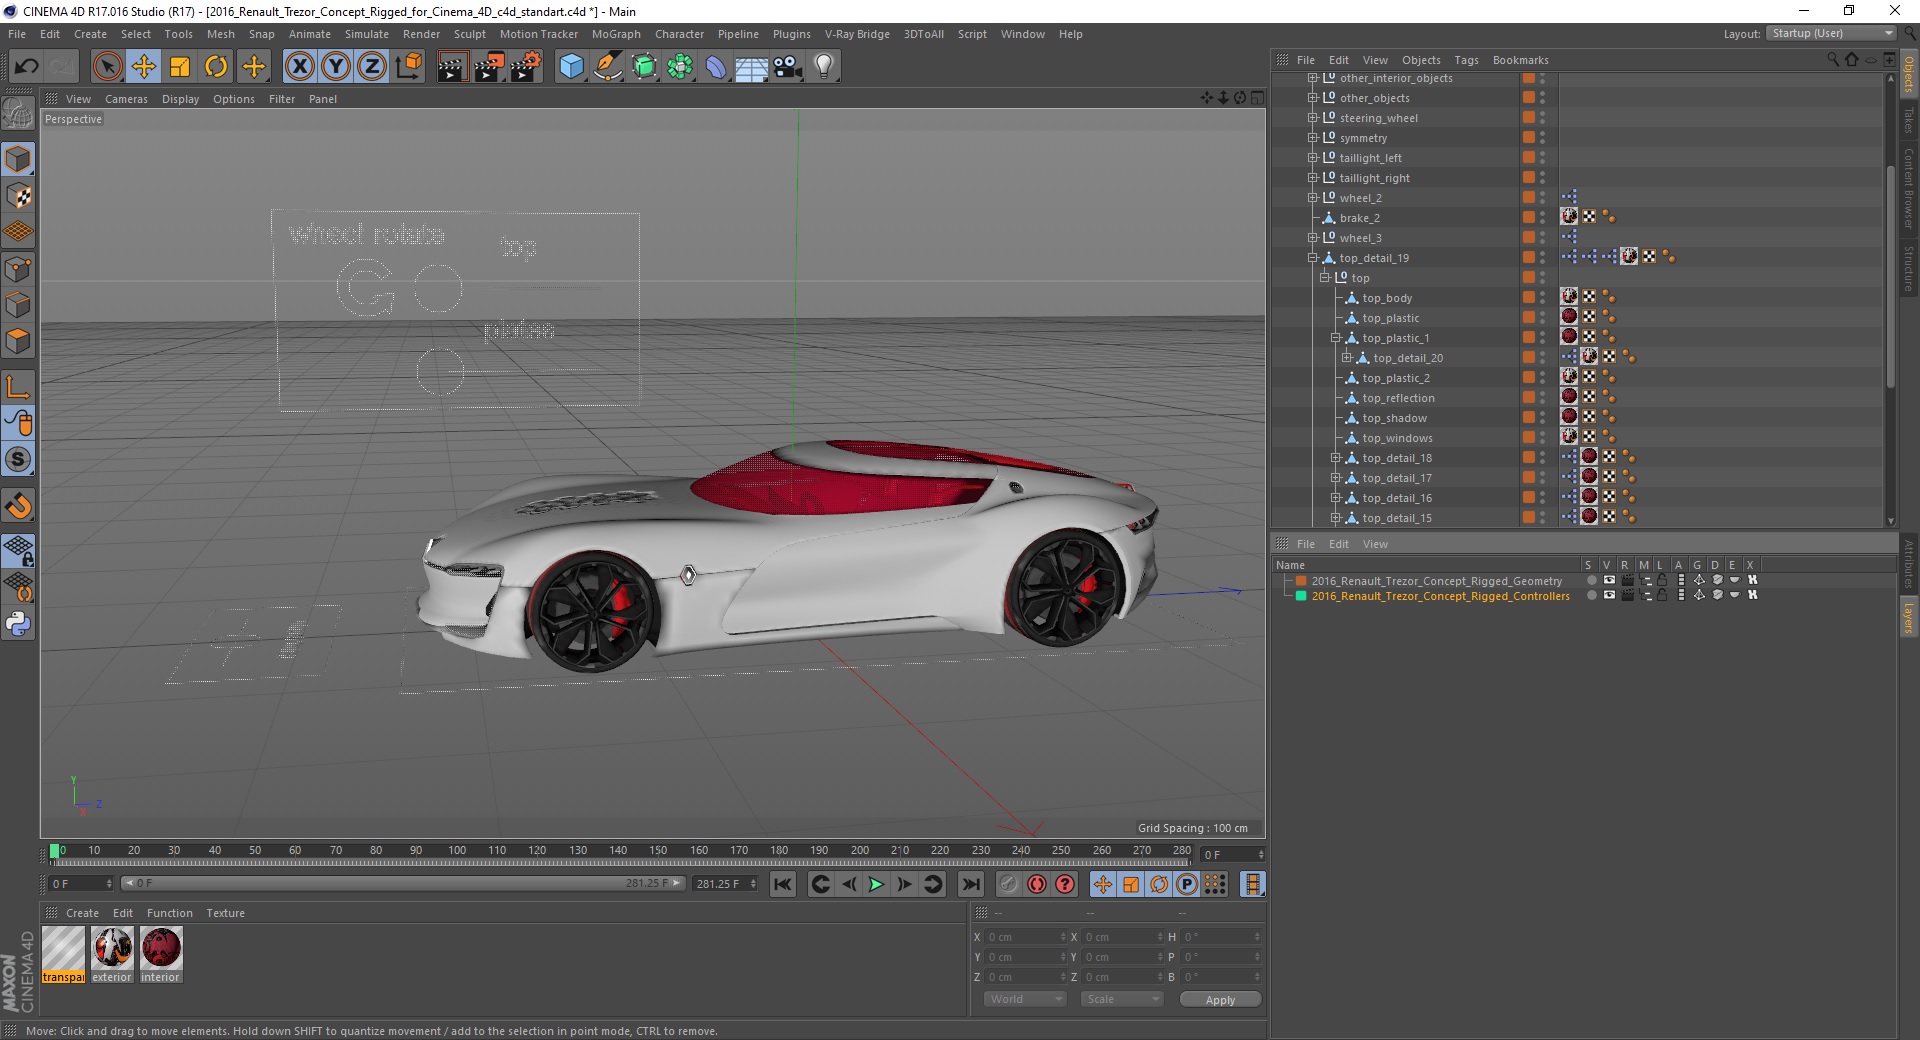The image size is (1920, 1040).
Task: Click the coordinate system icon
Action: tap(409, 67)
